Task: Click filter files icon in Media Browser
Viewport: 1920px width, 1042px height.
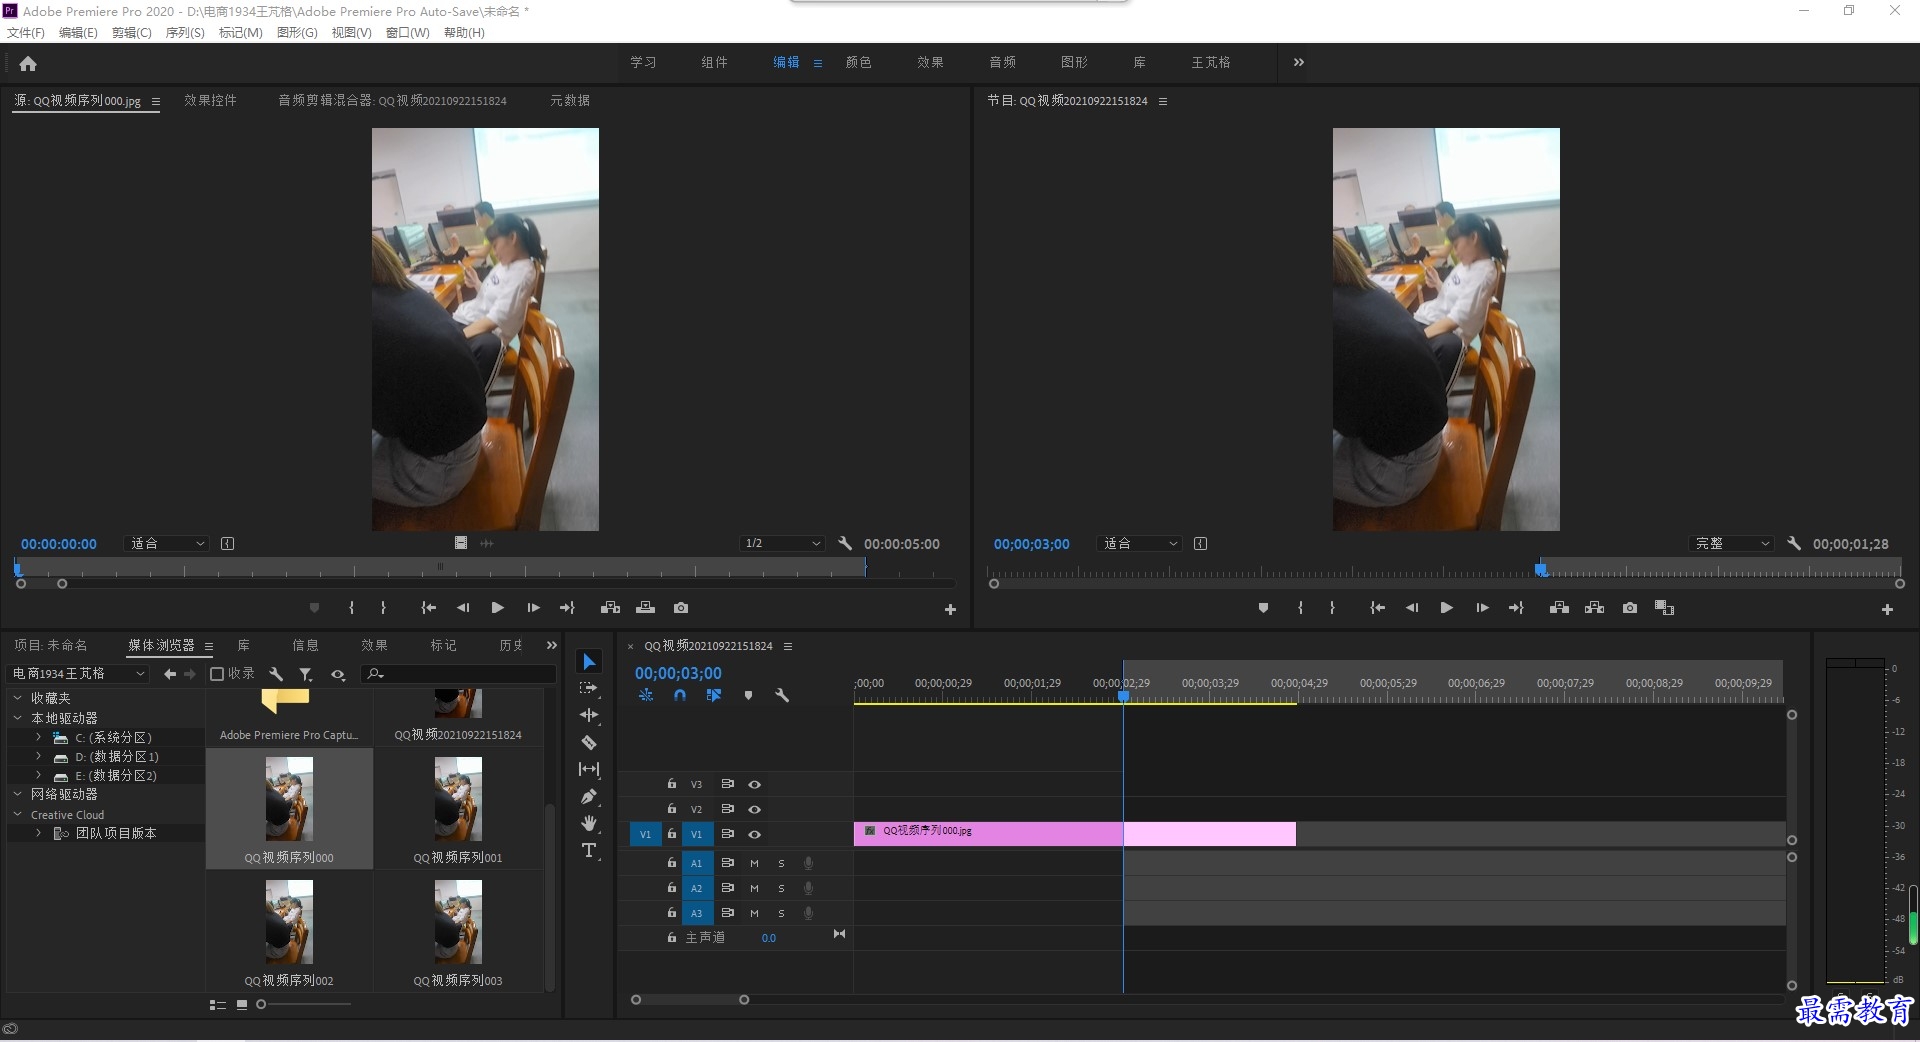Action: tap(306, 674)
